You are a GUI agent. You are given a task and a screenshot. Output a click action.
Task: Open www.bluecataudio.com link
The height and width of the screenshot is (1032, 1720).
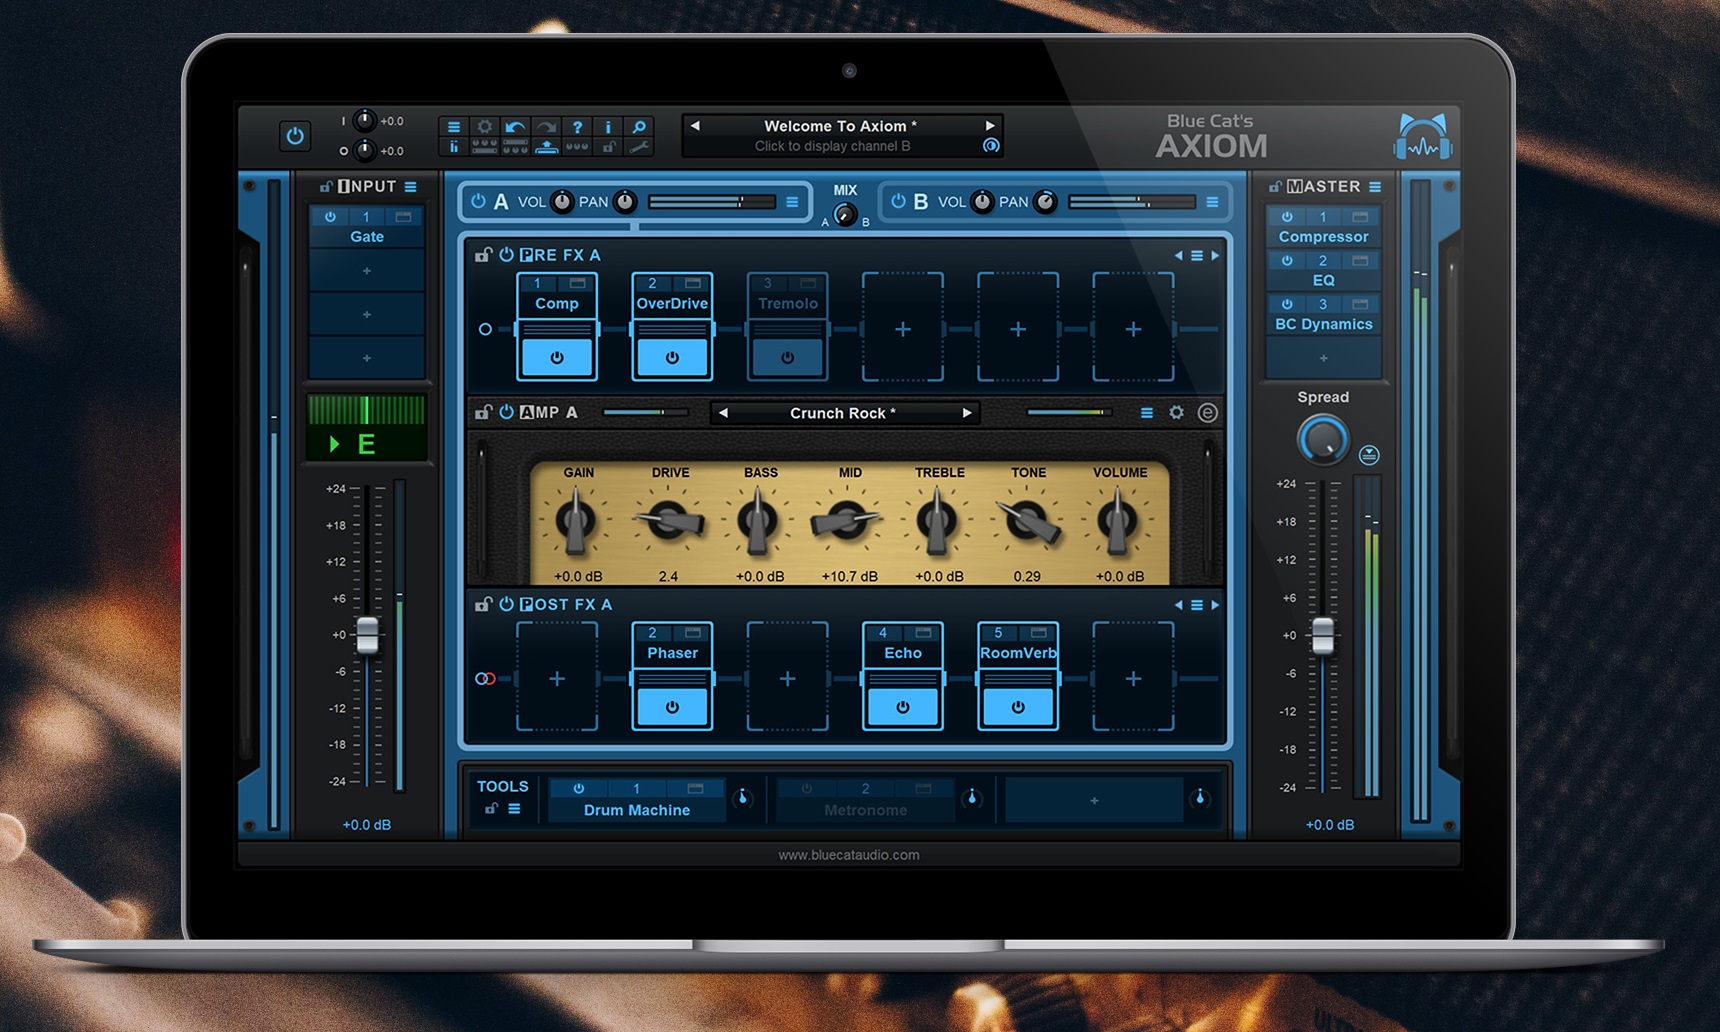(x=850, y=855)
